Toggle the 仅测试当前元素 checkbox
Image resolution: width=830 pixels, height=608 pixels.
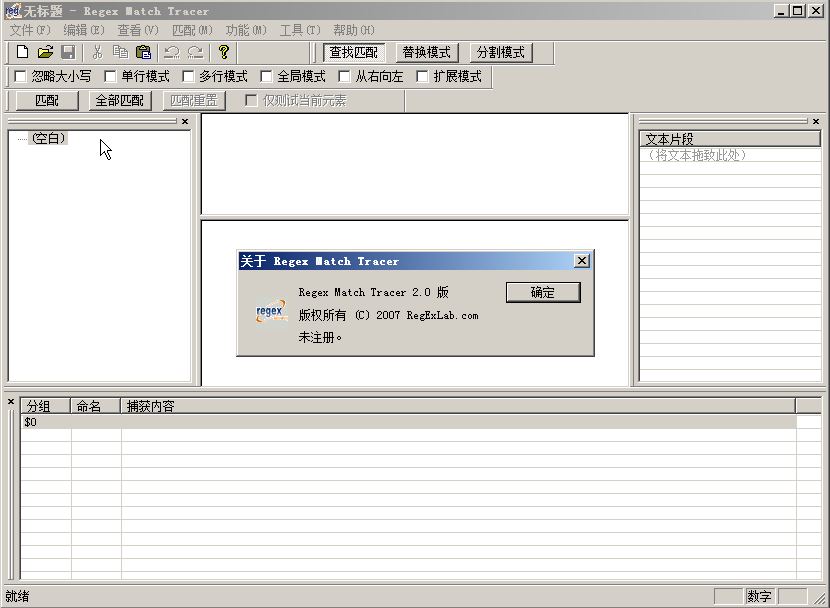click(x=251, y=101)
